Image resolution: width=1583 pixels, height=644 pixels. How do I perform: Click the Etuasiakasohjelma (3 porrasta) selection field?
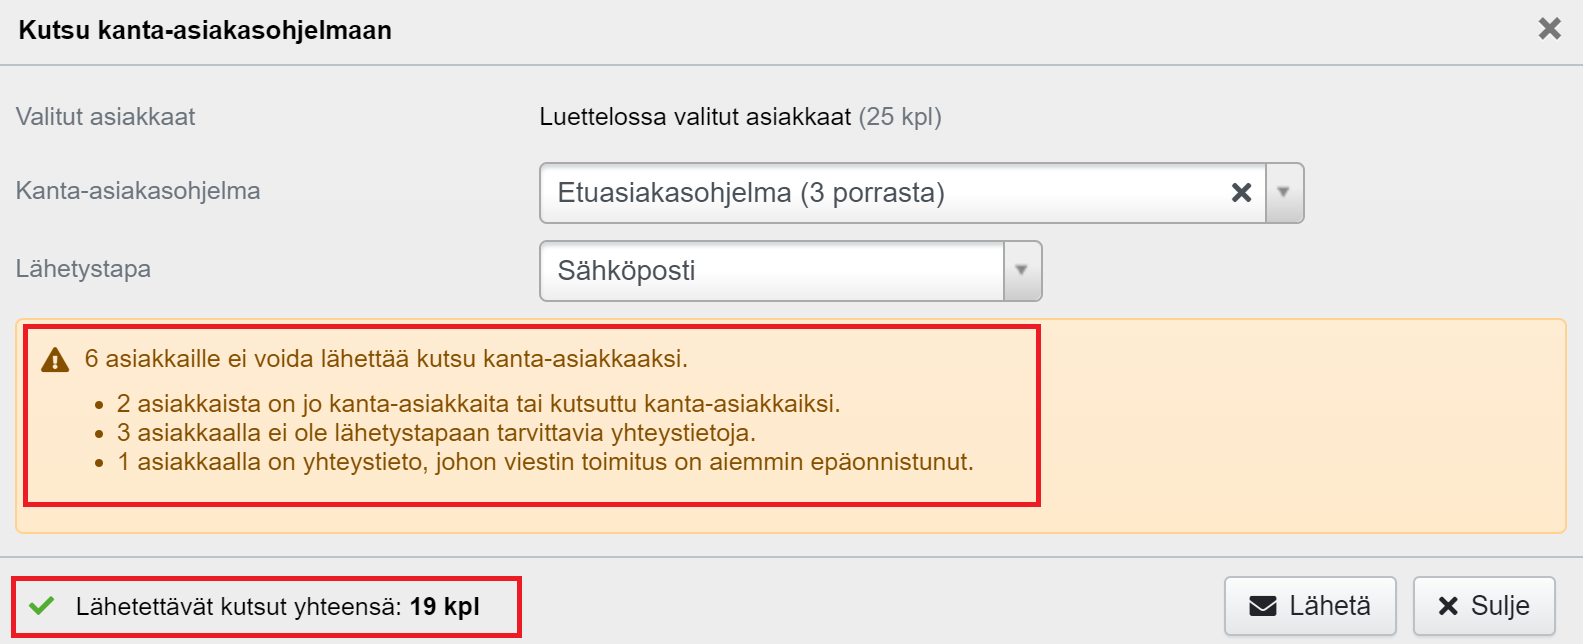(880, 193)
